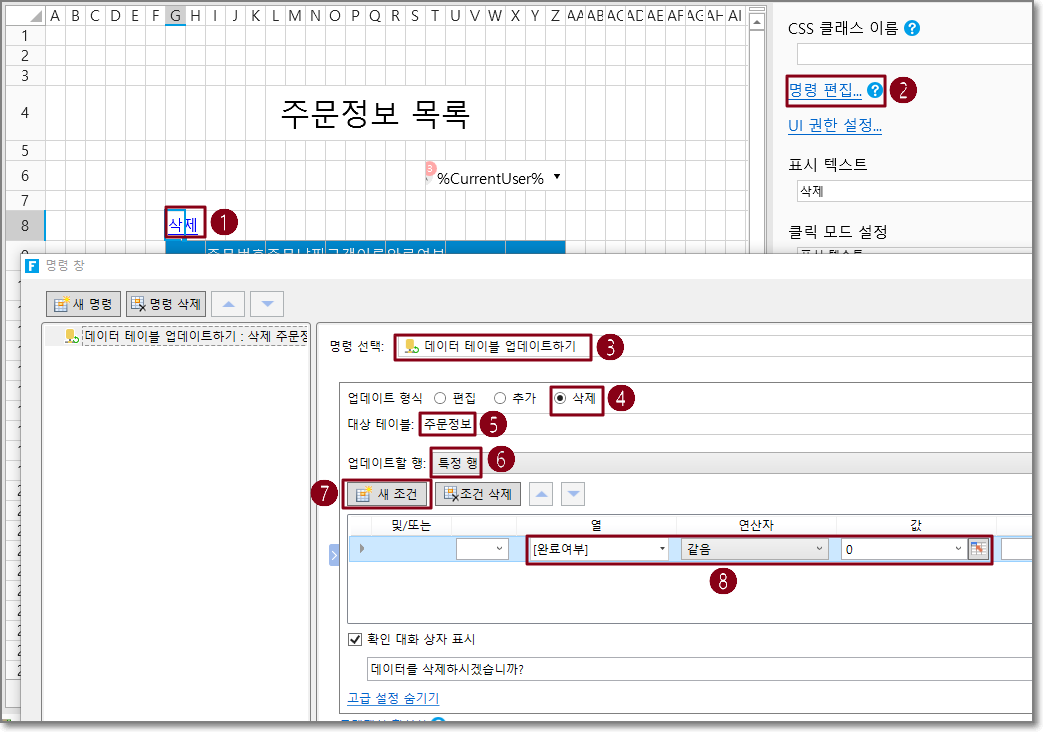Open the 명령 편집 link

click(825, 90)
